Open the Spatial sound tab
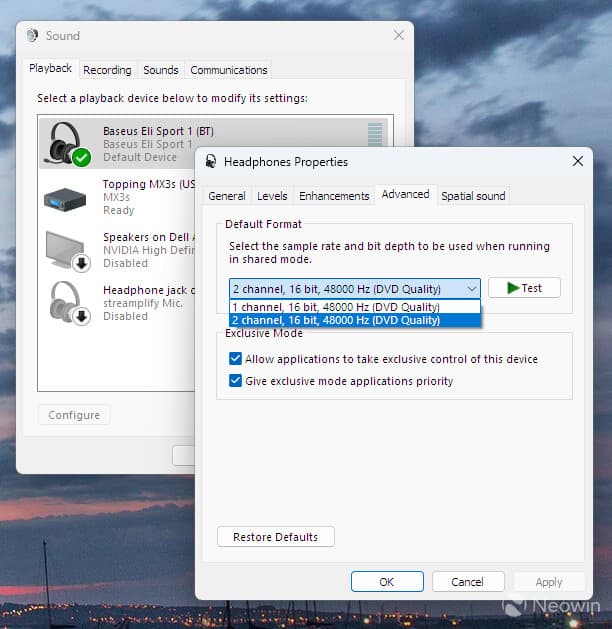Image resolution: width=612 pixels, height=629 pixels. [x=473, y=196]
